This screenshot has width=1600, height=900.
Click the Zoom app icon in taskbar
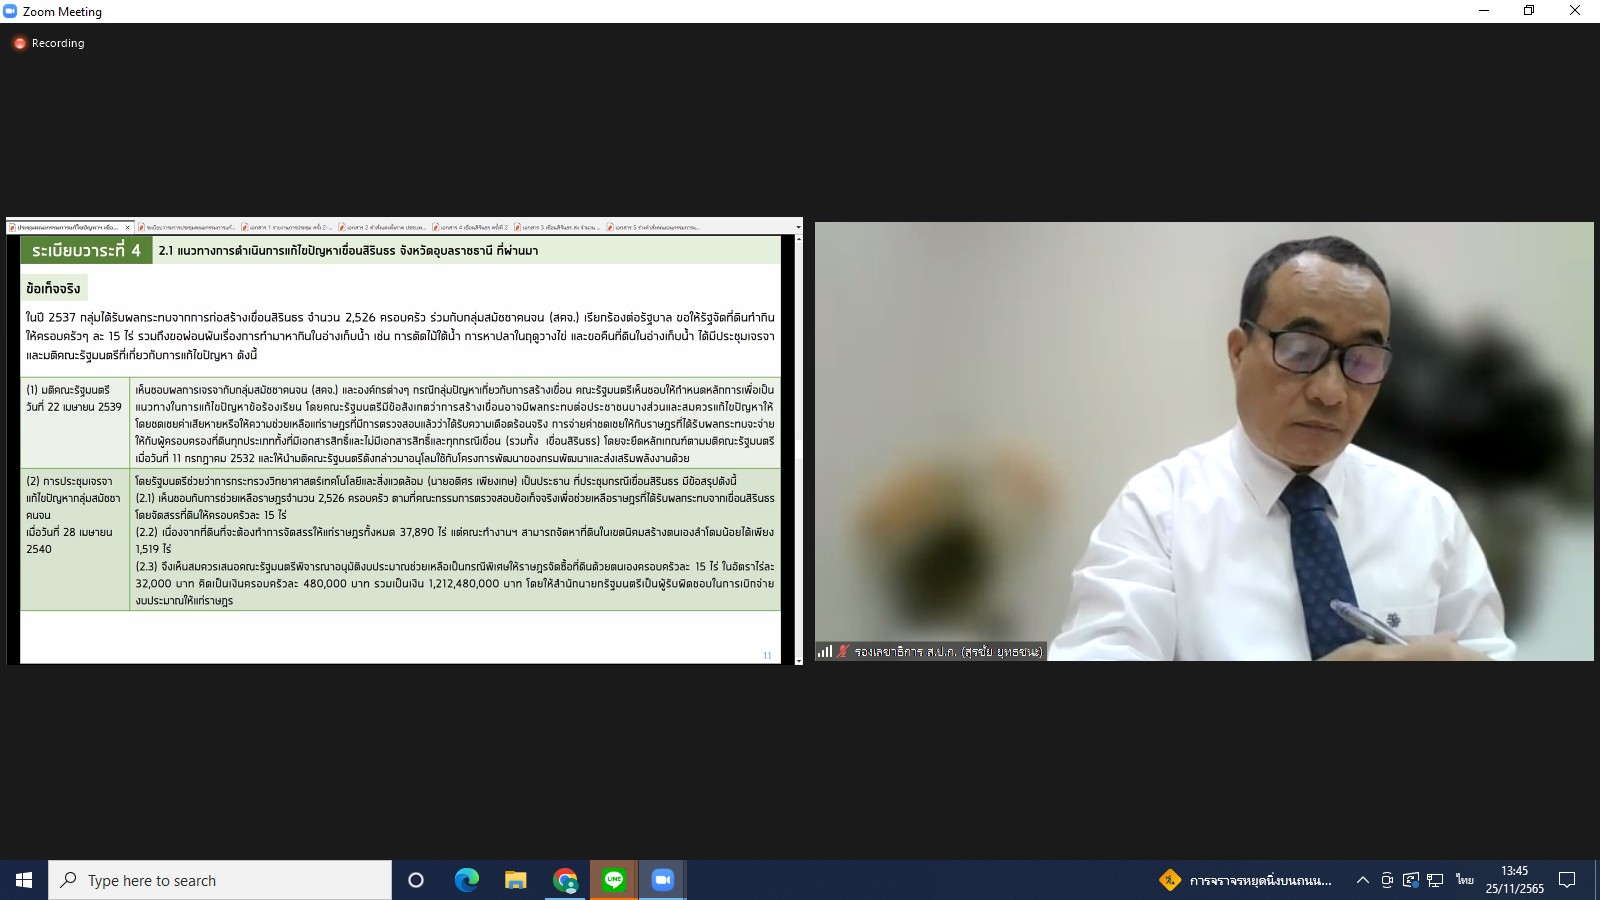click(662, 880)
